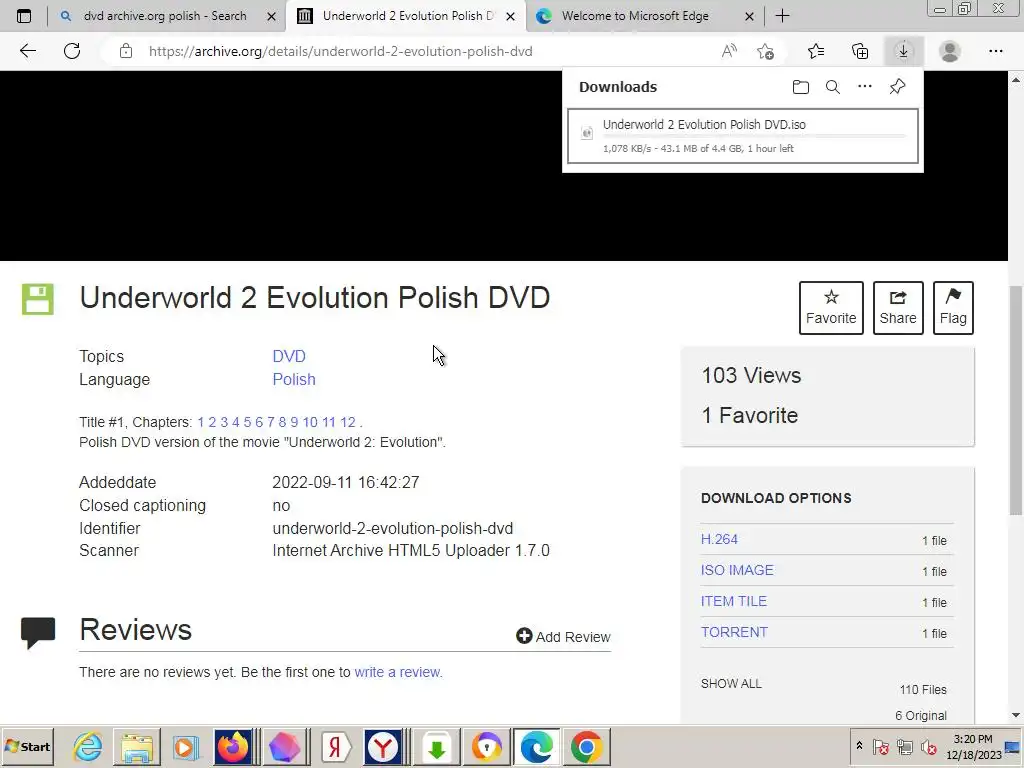The image size is (1024, 768).
Task: Open Underworld 2 Evolution Polish DVD.iso download
Action: [743, 136]
